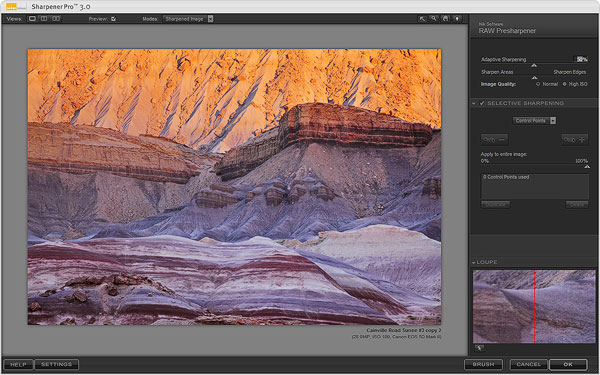The width and height of the screenshot is (600, 375).
Task: Select High ISO image quality
Action: tap(564, 84)
